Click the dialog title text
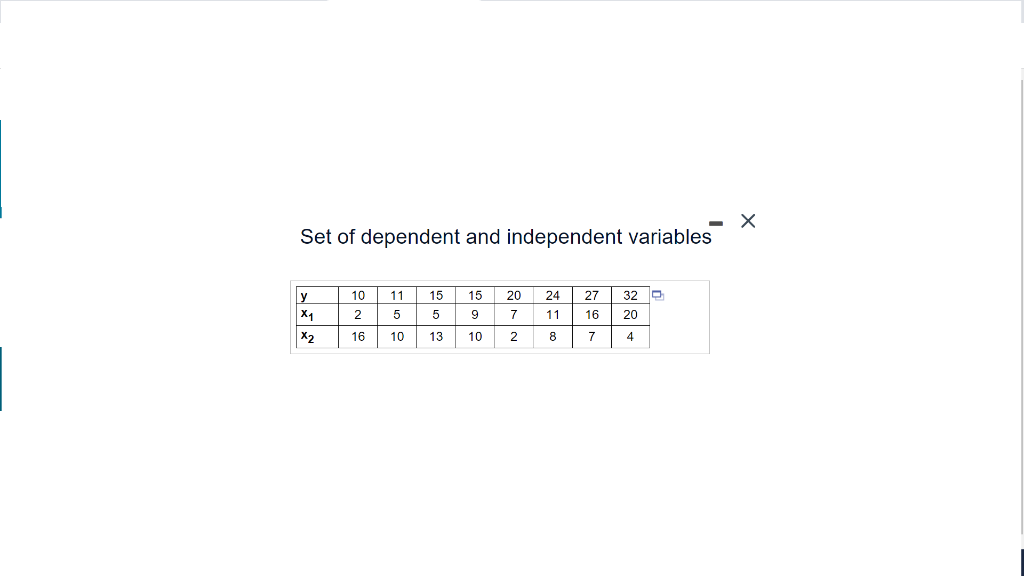The height and width of the screenshot is (576, 1024). click(505, 237)
